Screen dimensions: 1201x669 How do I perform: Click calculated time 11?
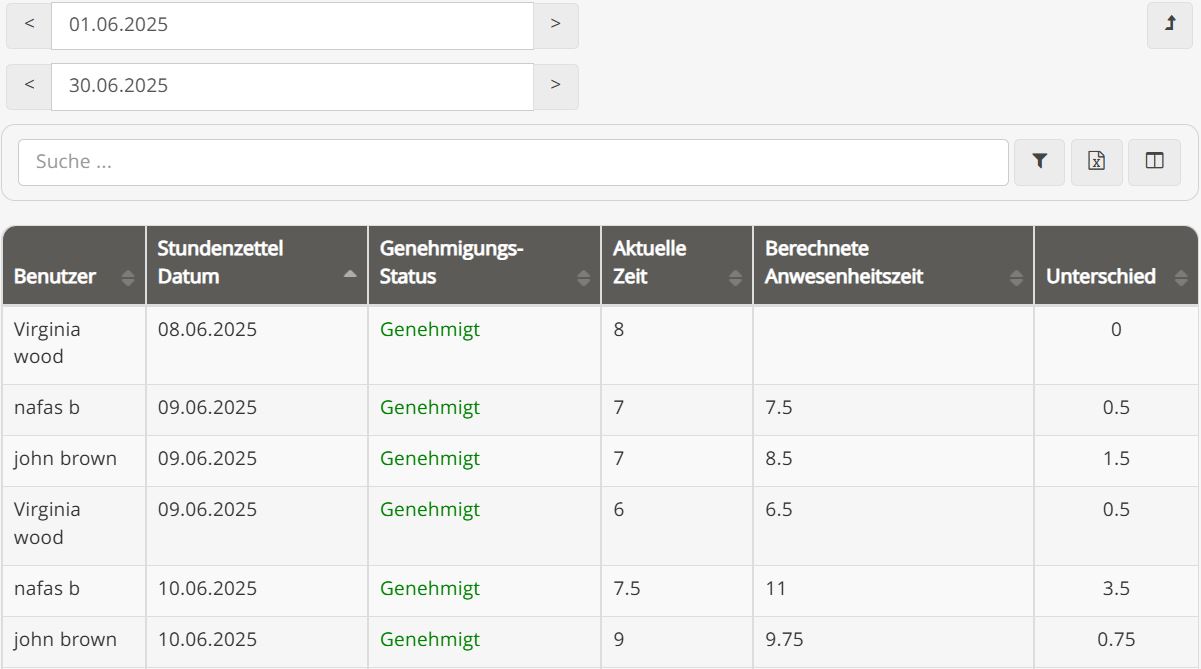[x=776, y=588]
